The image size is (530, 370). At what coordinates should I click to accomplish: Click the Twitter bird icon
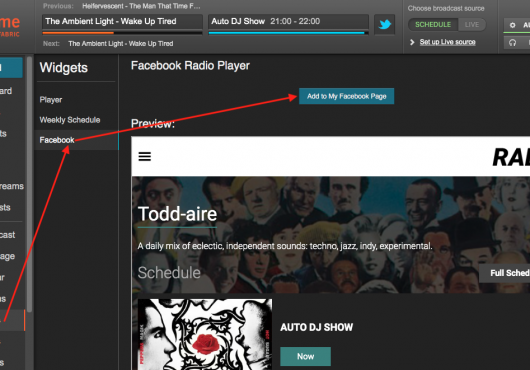385,24
